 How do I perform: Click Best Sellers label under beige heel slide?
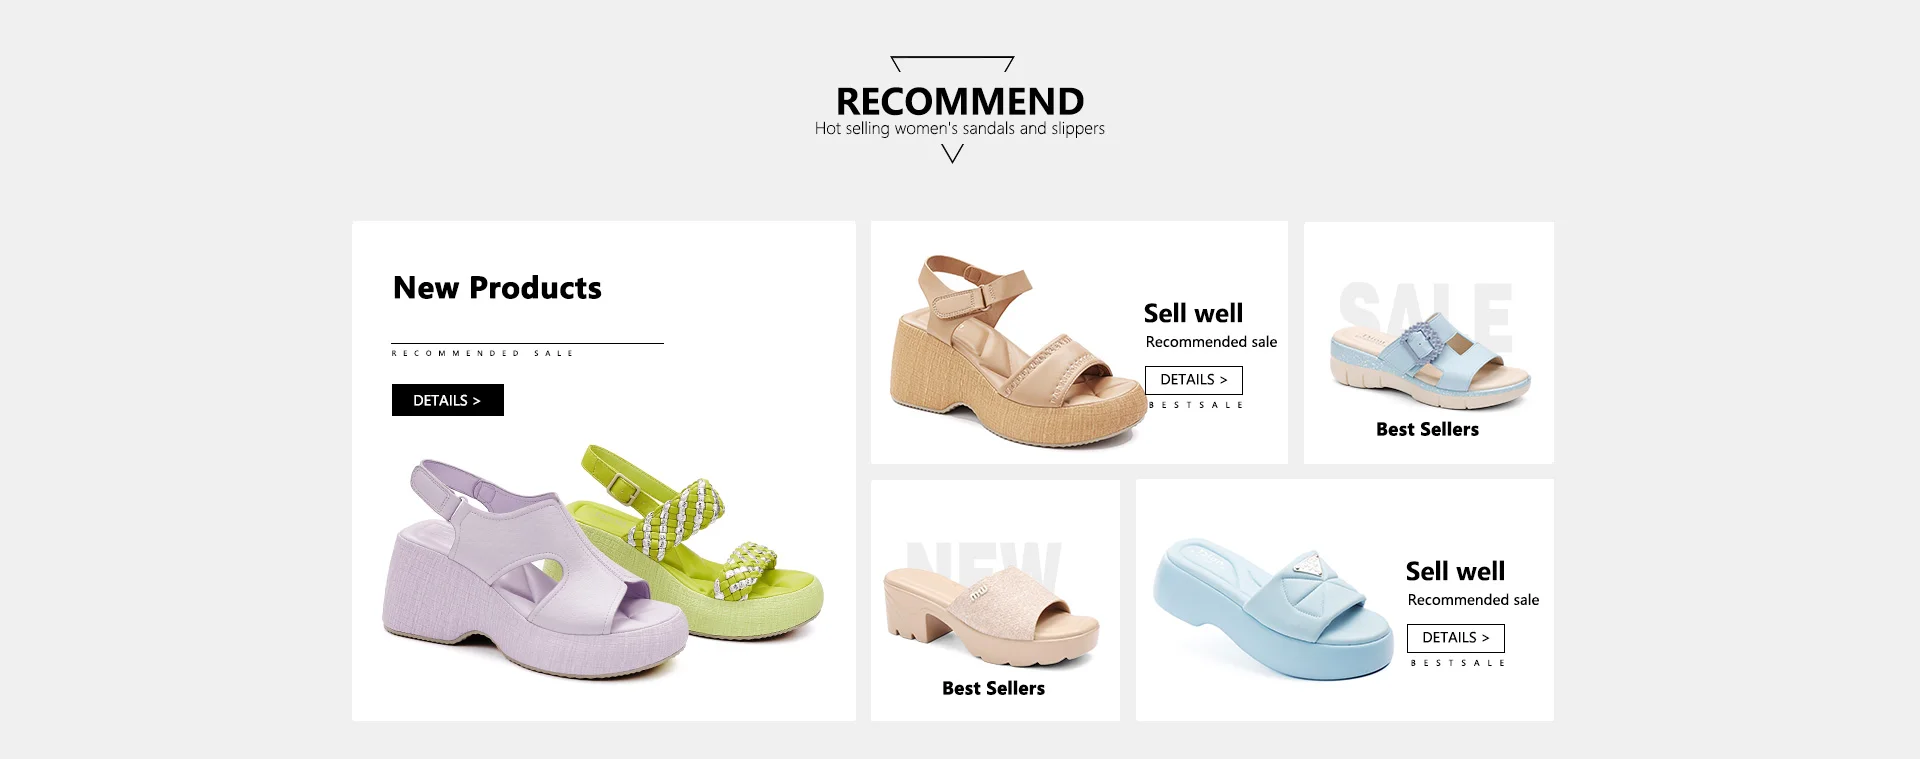(x=993, y=688)
